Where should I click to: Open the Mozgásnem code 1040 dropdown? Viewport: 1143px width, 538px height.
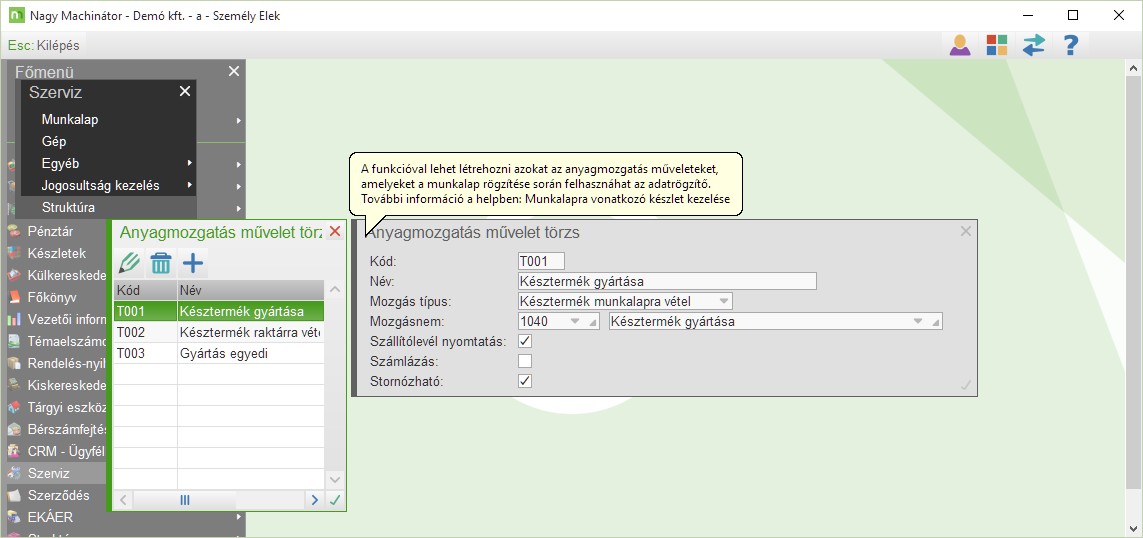tap(574, 321)
